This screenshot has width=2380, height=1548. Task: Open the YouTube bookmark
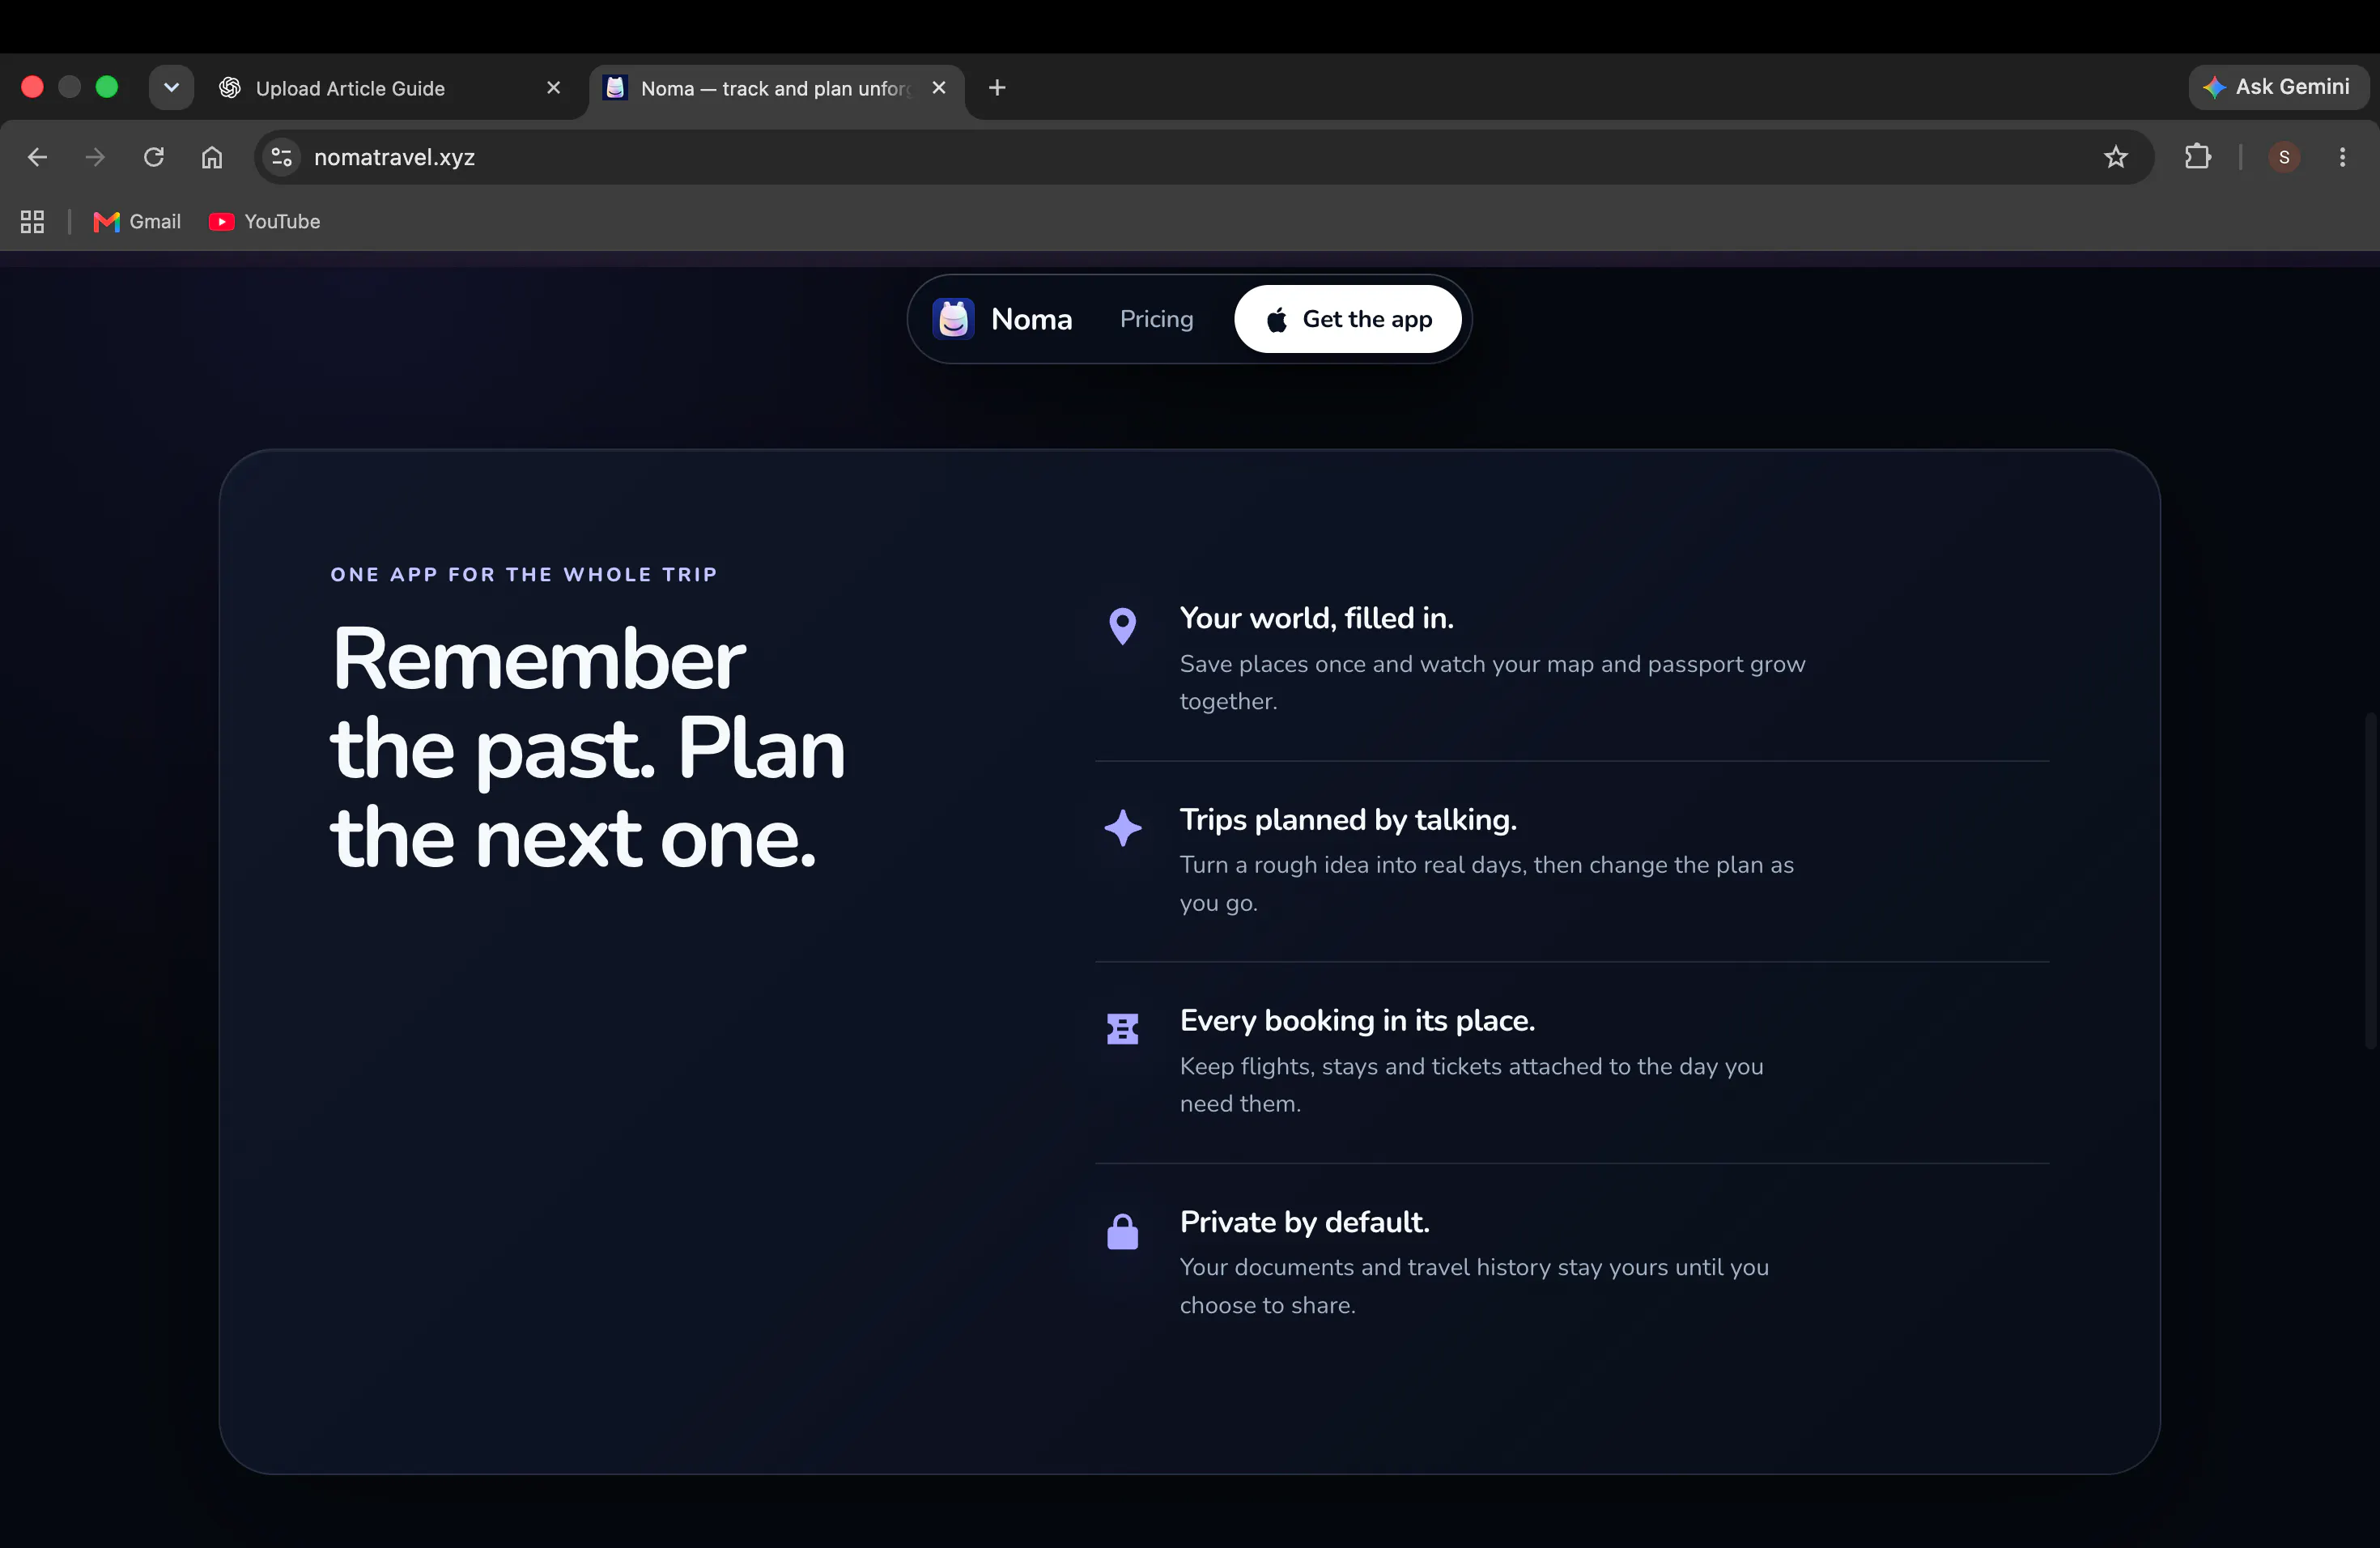[x=265, y=221]
